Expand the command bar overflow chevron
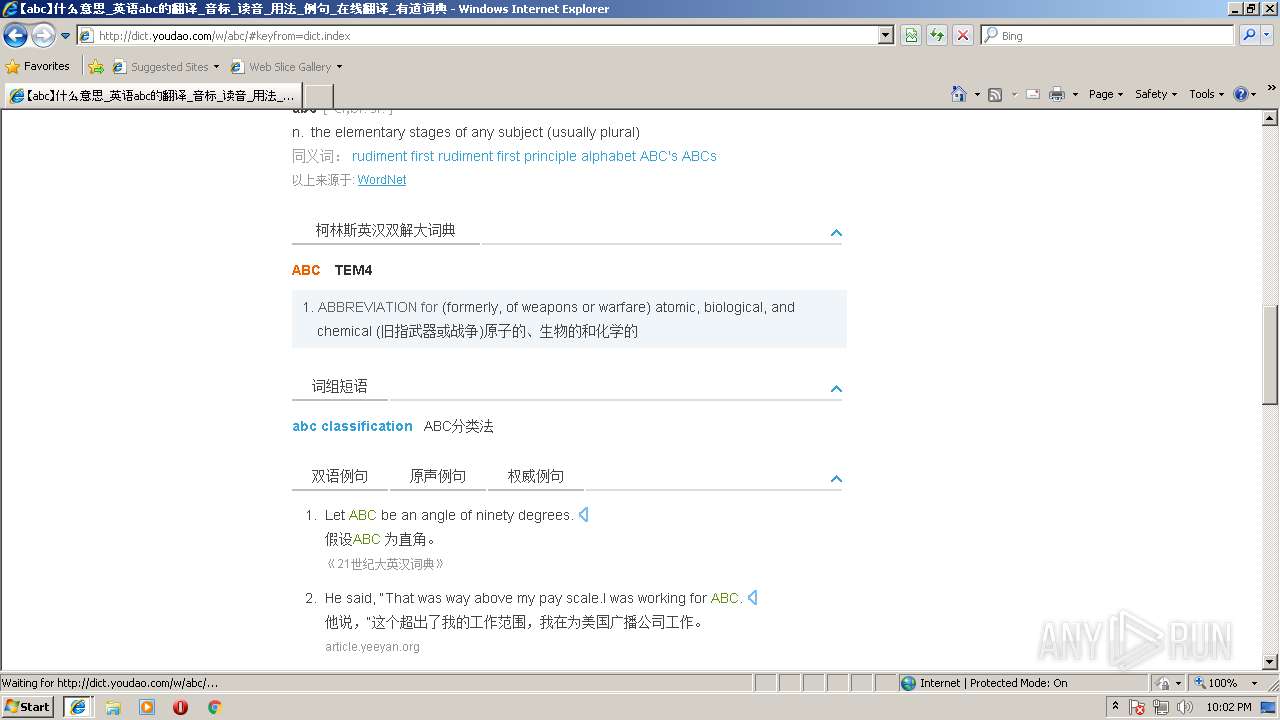Screen dimensions: 1280x720 (1272, 88)
